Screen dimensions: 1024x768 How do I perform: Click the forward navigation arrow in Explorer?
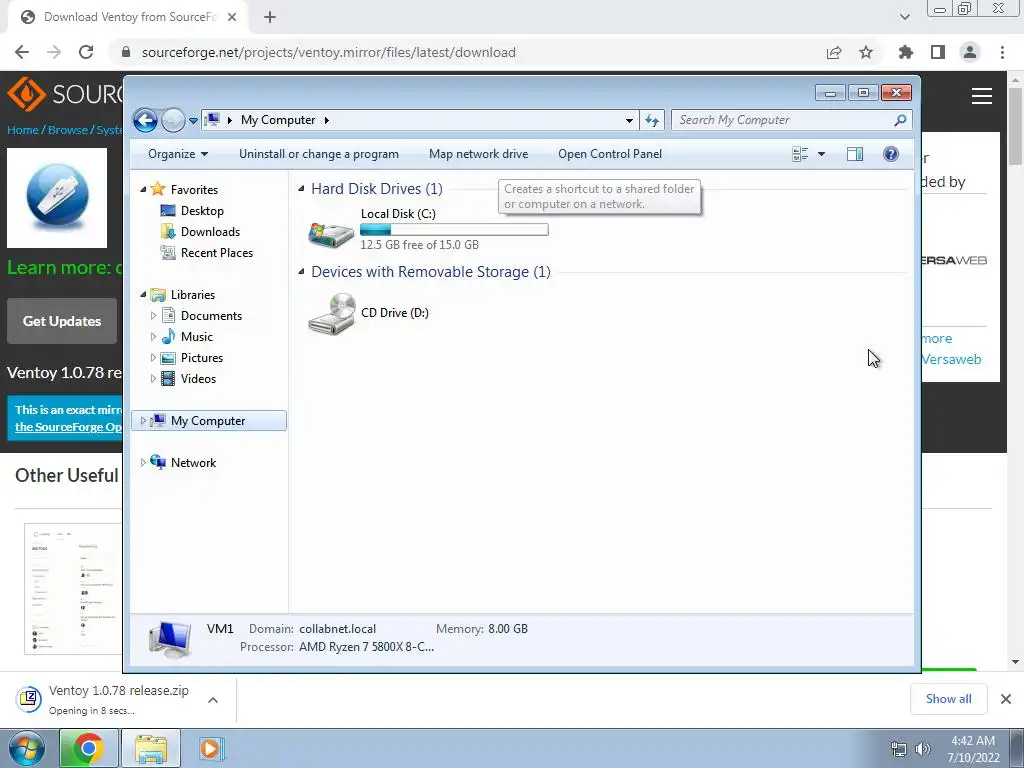tap(173, 120)
